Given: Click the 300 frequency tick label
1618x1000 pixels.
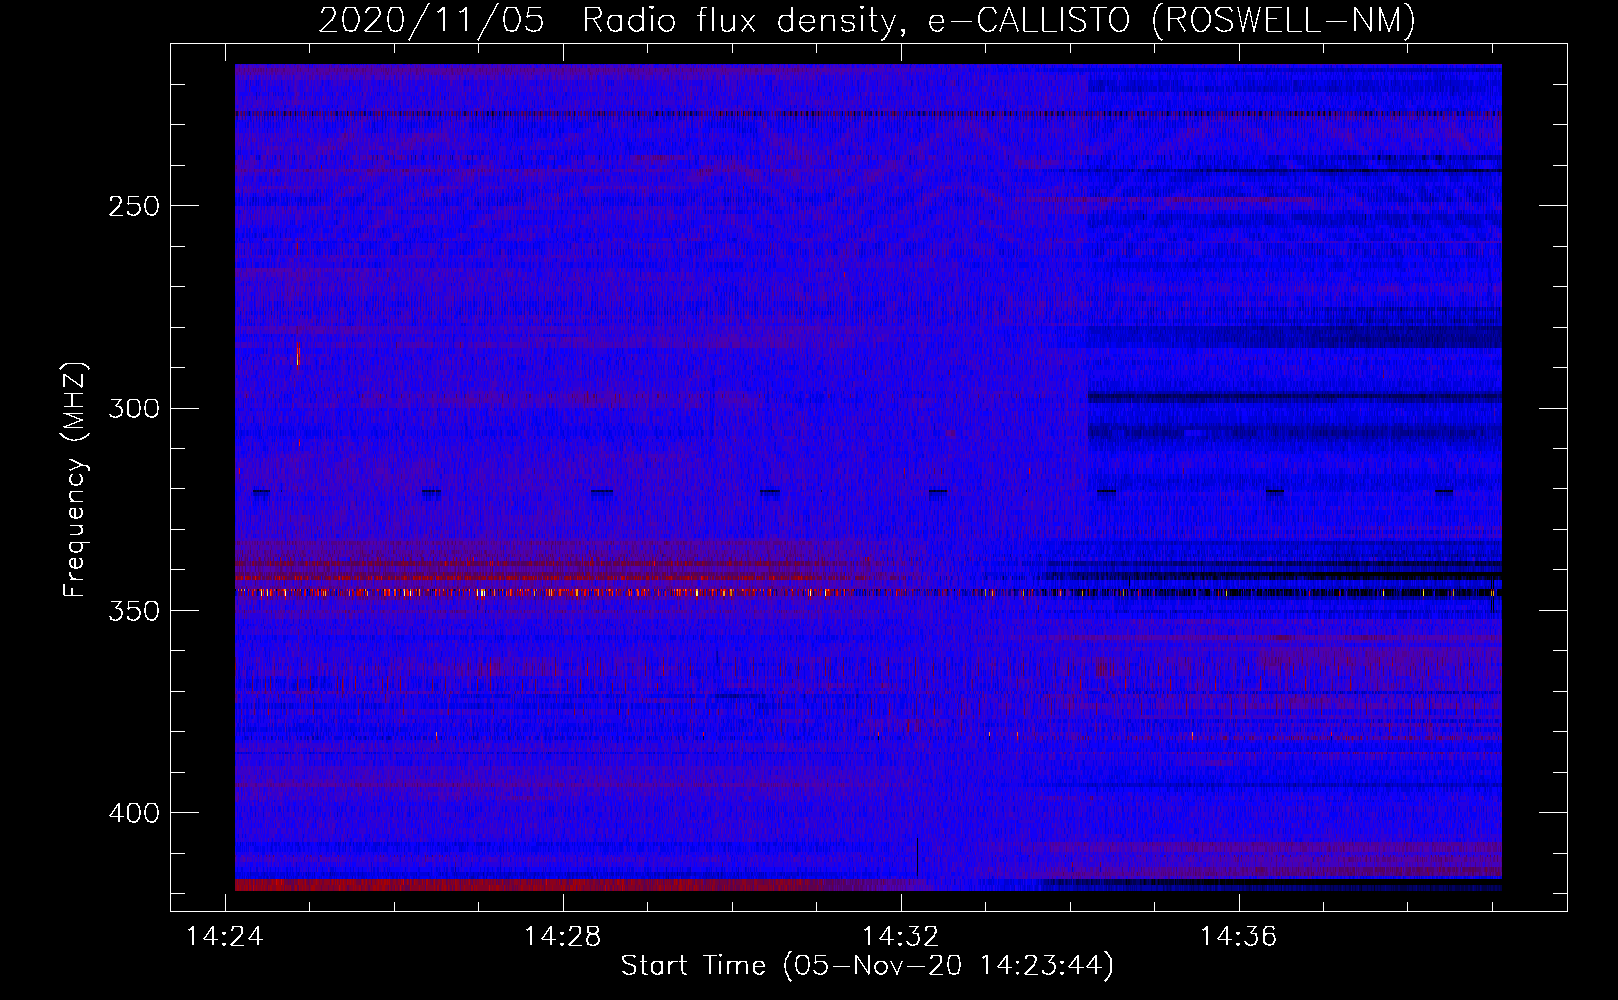Looking at the screenshot, I should [x=134, y=408].
